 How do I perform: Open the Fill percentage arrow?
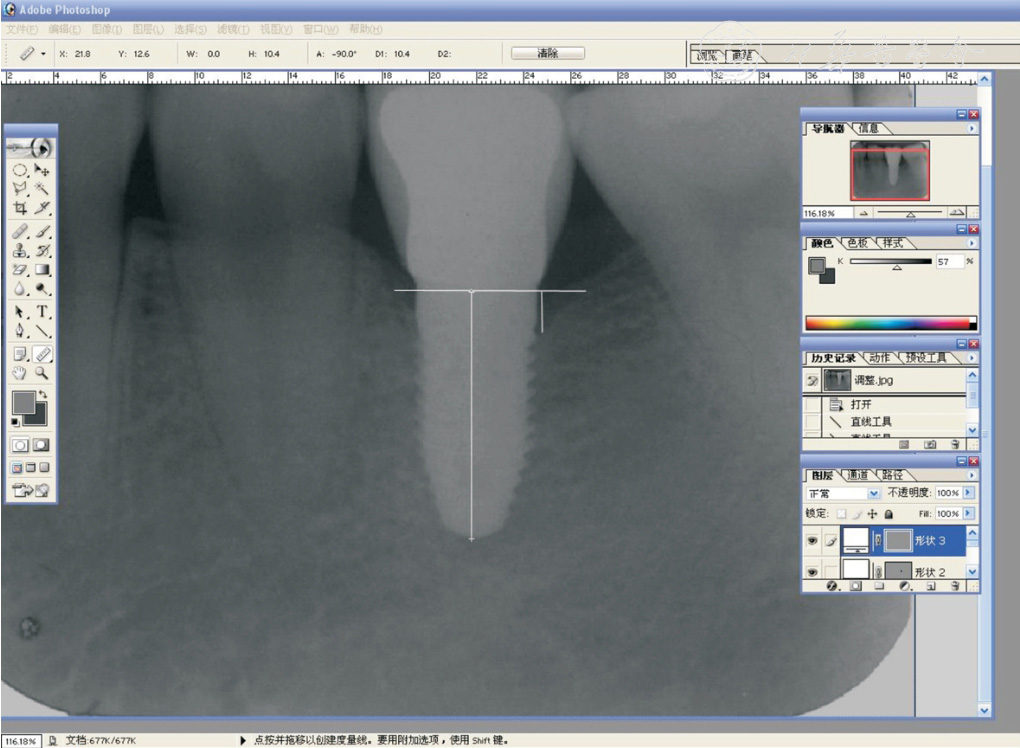[968, 514]
